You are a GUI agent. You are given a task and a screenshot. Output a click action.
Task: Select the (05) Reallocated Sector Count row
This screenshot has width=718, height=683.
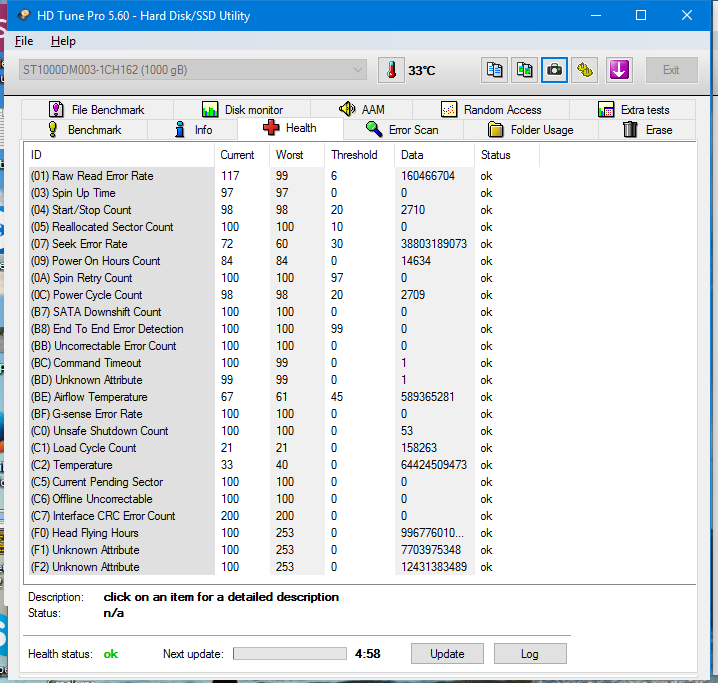click(x=284, y=227)
